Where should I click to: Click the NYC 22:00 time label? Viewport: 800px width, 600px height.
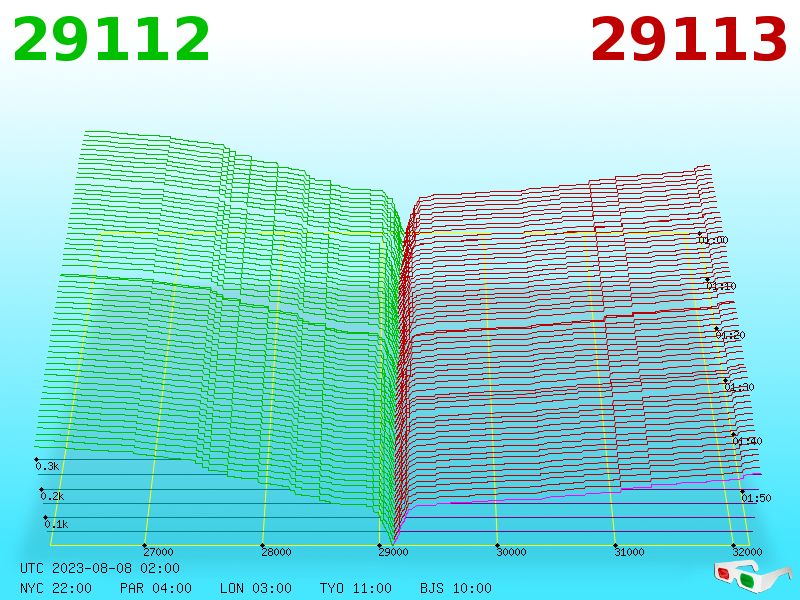(x=56, y=588)
